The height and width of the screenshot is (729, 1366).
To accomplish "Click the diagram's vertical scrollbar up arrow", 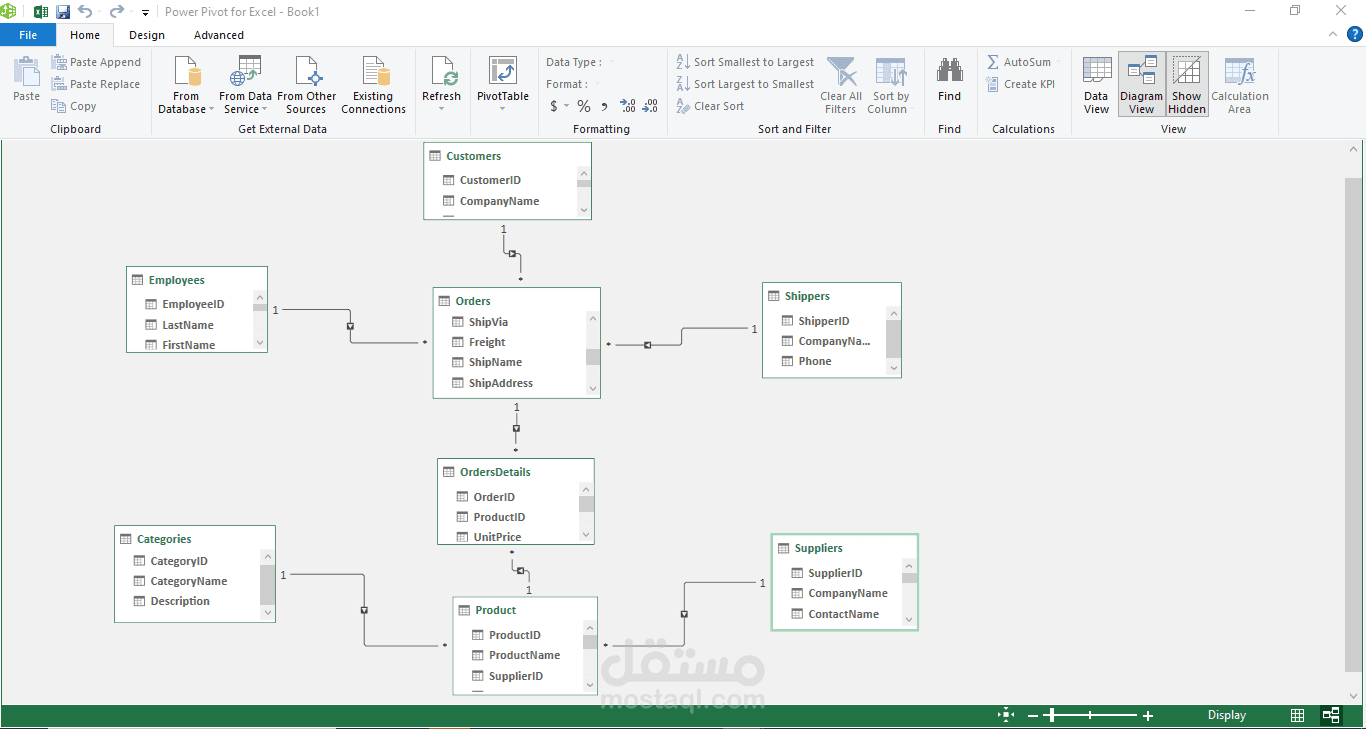I will click(x=1354, y=150).
